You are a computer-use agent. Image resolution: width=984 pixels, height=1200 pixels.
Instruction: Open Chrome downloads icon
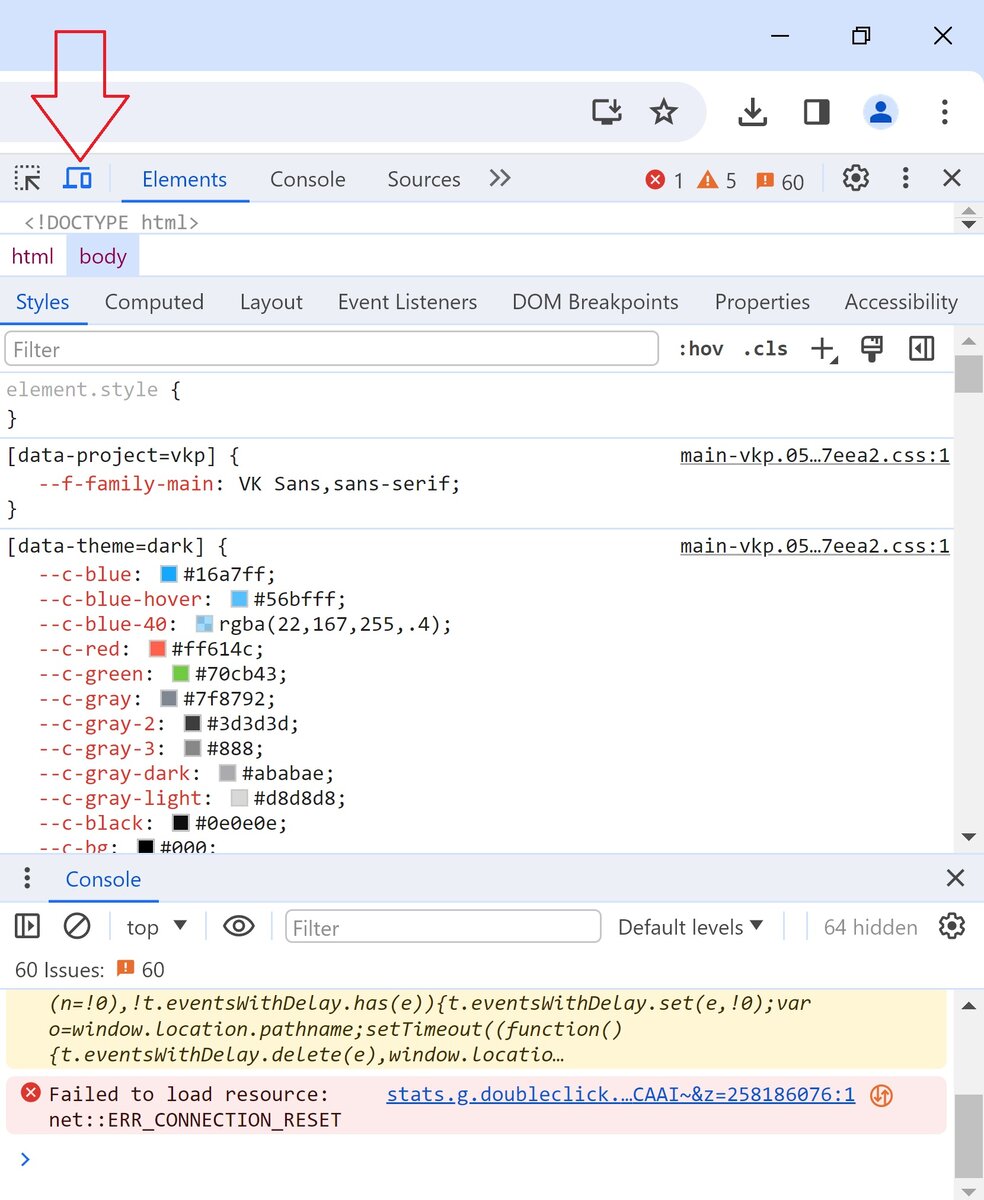[752, 112]
